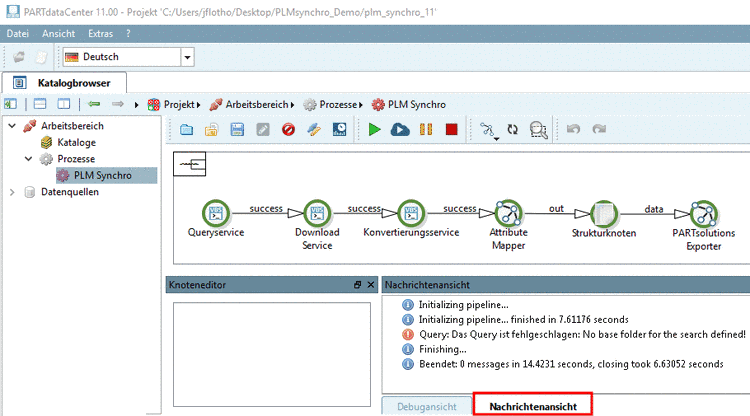Image resolution: width=750 pixels, height=416 pixels.
Task: Click the zoom selection magnifier icon
Action: coord(539,130)
